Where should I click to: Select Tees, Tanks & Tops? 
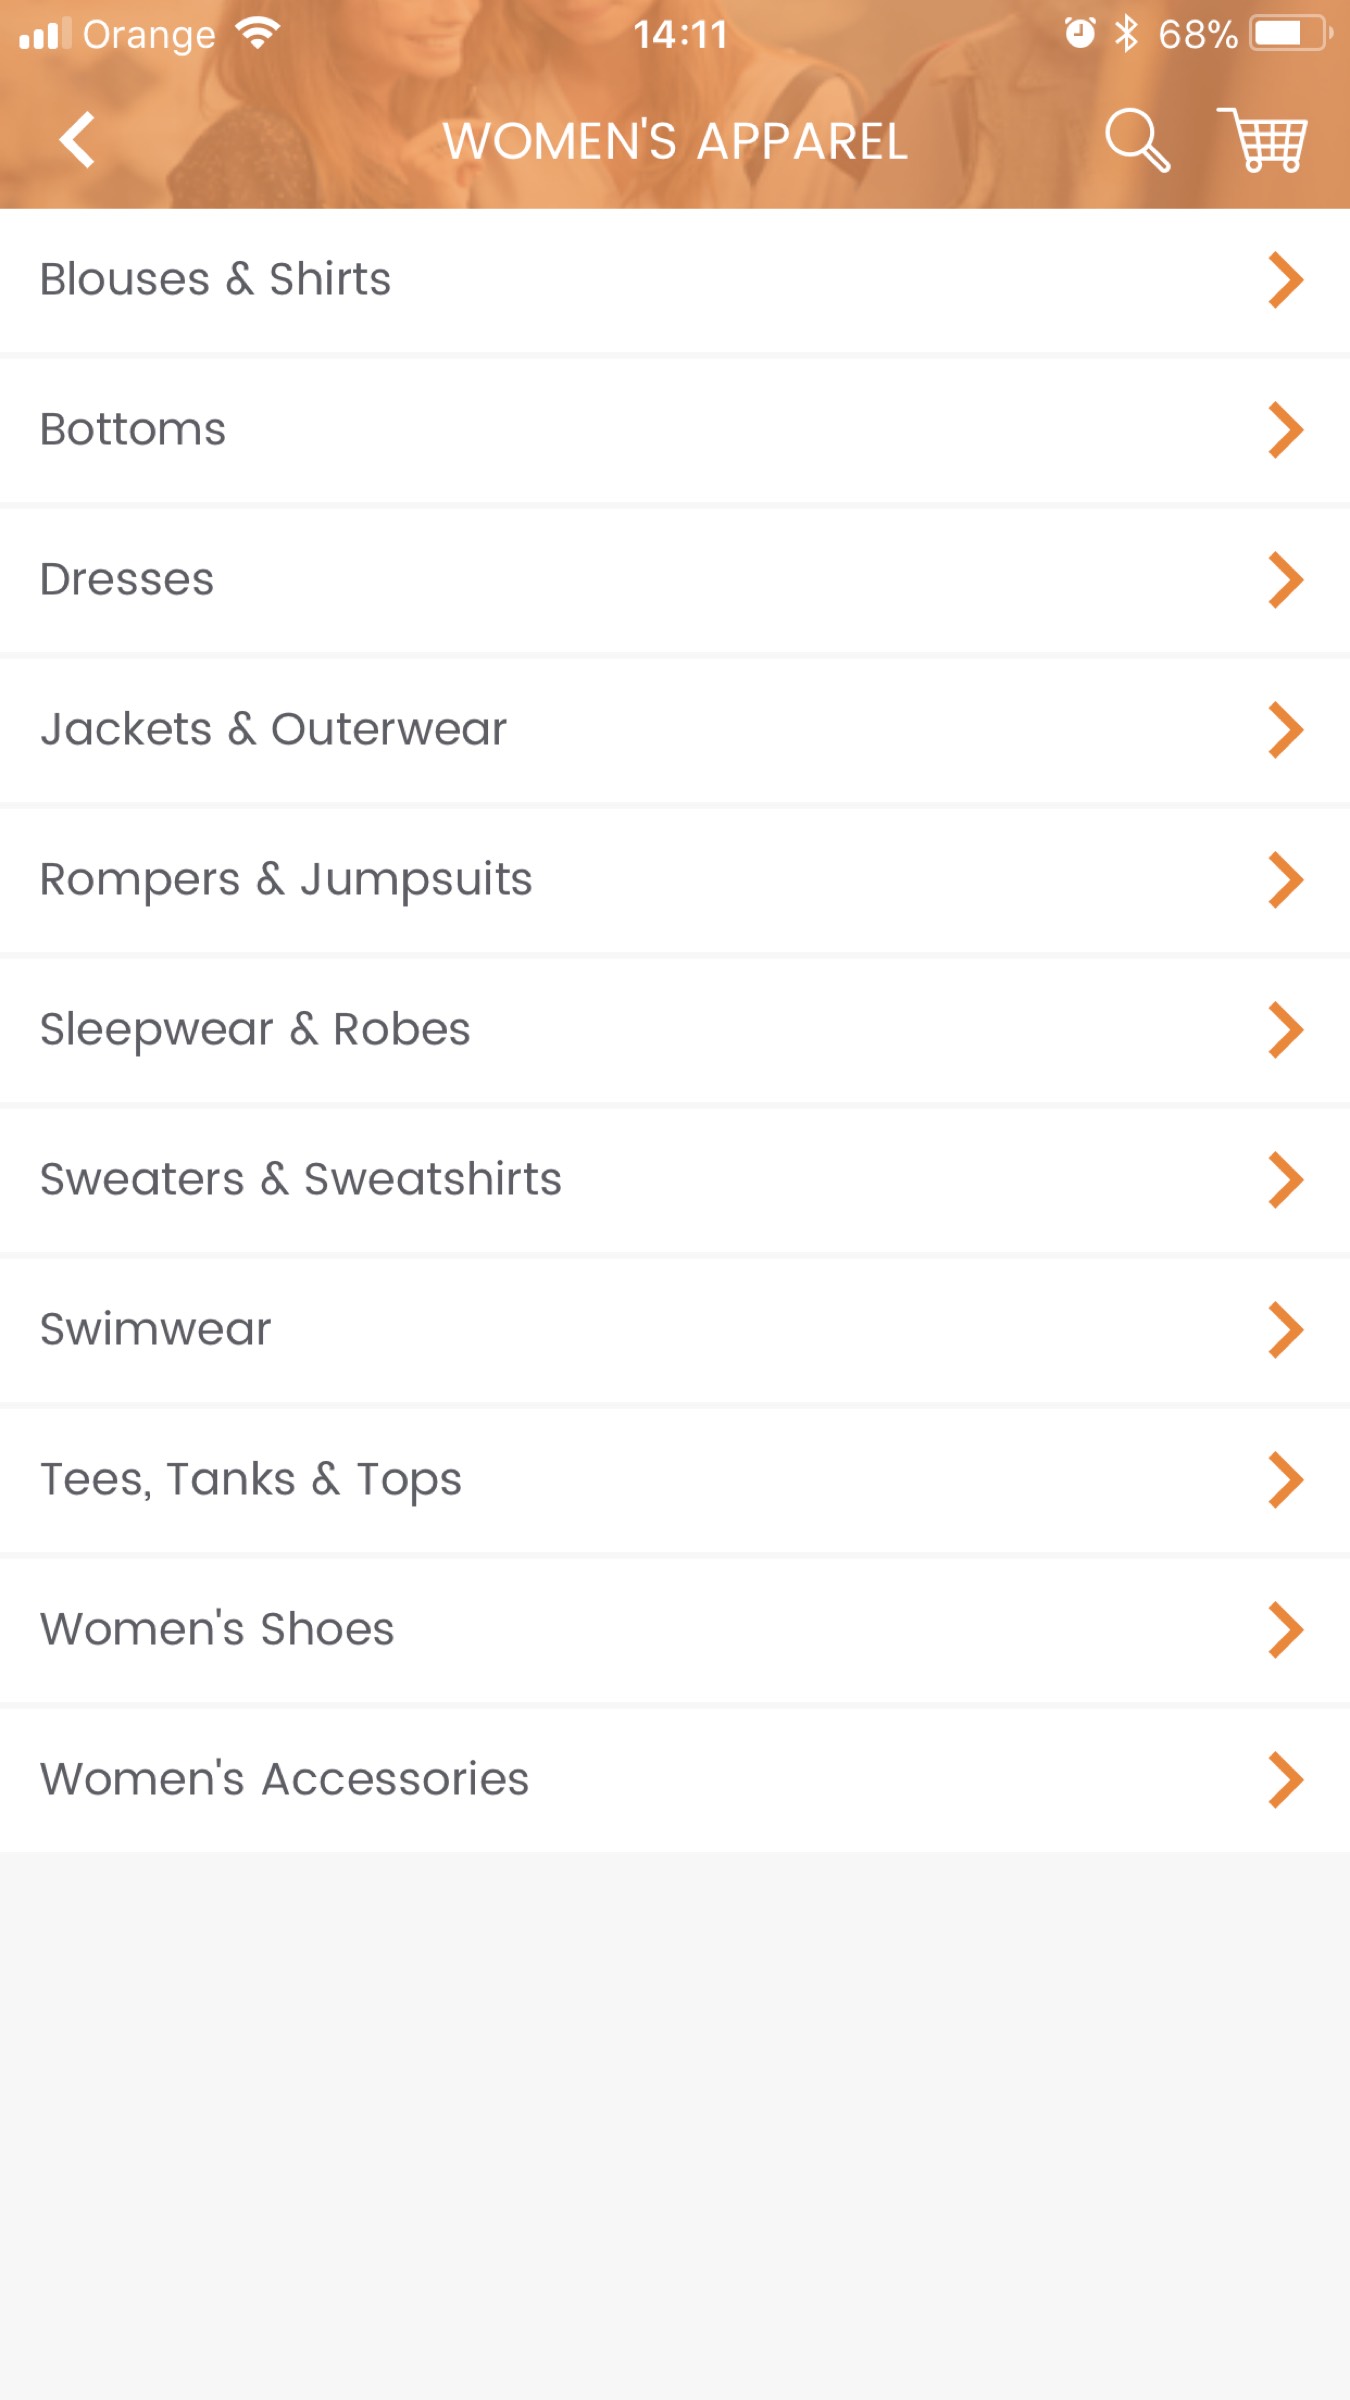675,1480
